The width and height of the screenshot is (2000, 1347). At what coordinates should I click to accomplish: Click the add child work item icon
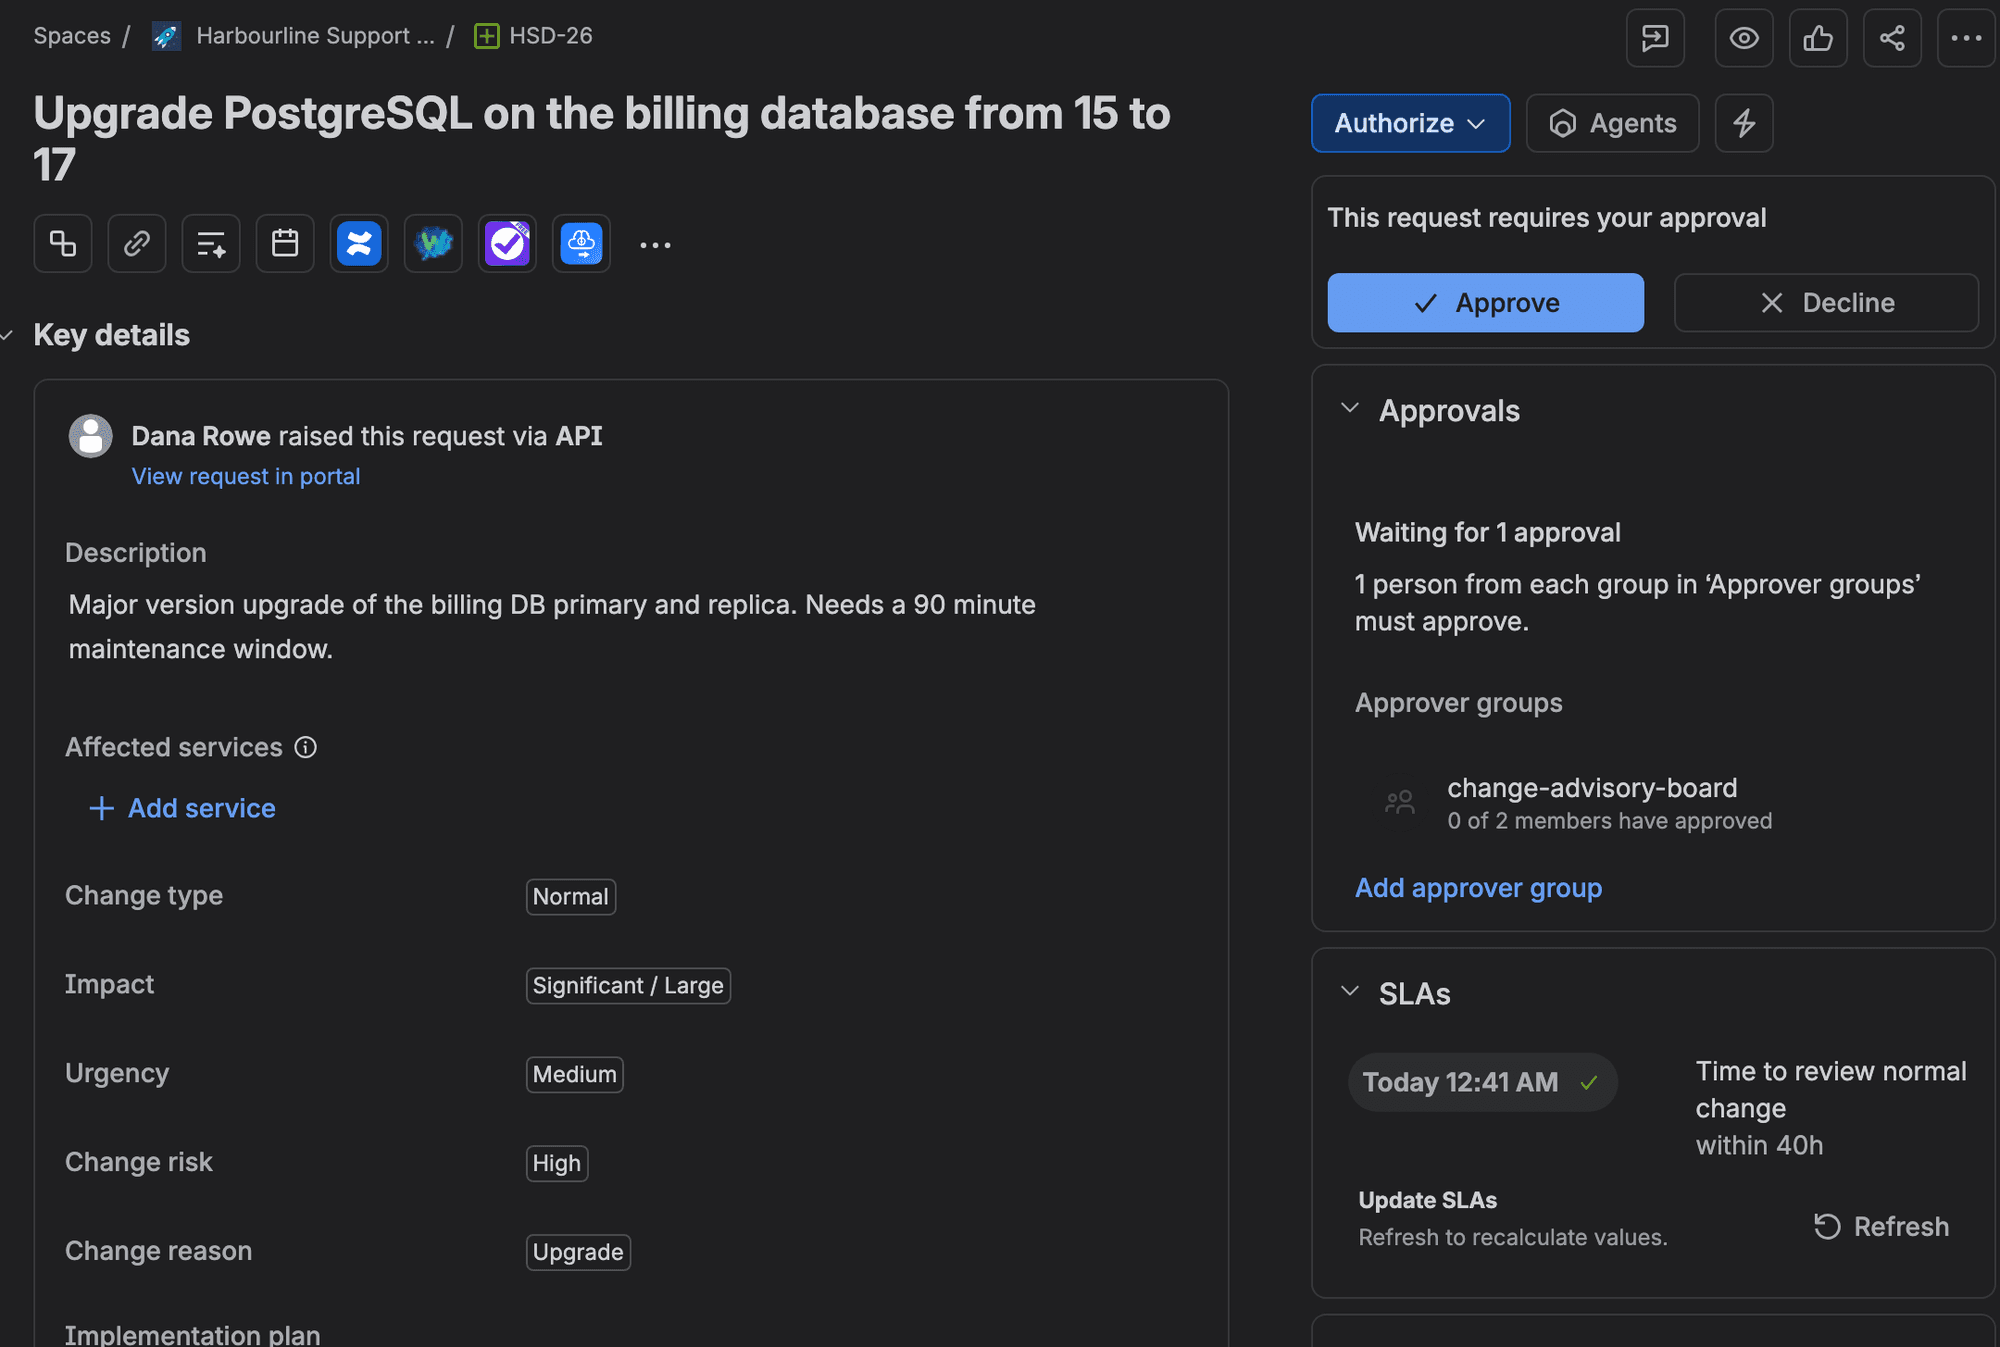pos(63,243)
